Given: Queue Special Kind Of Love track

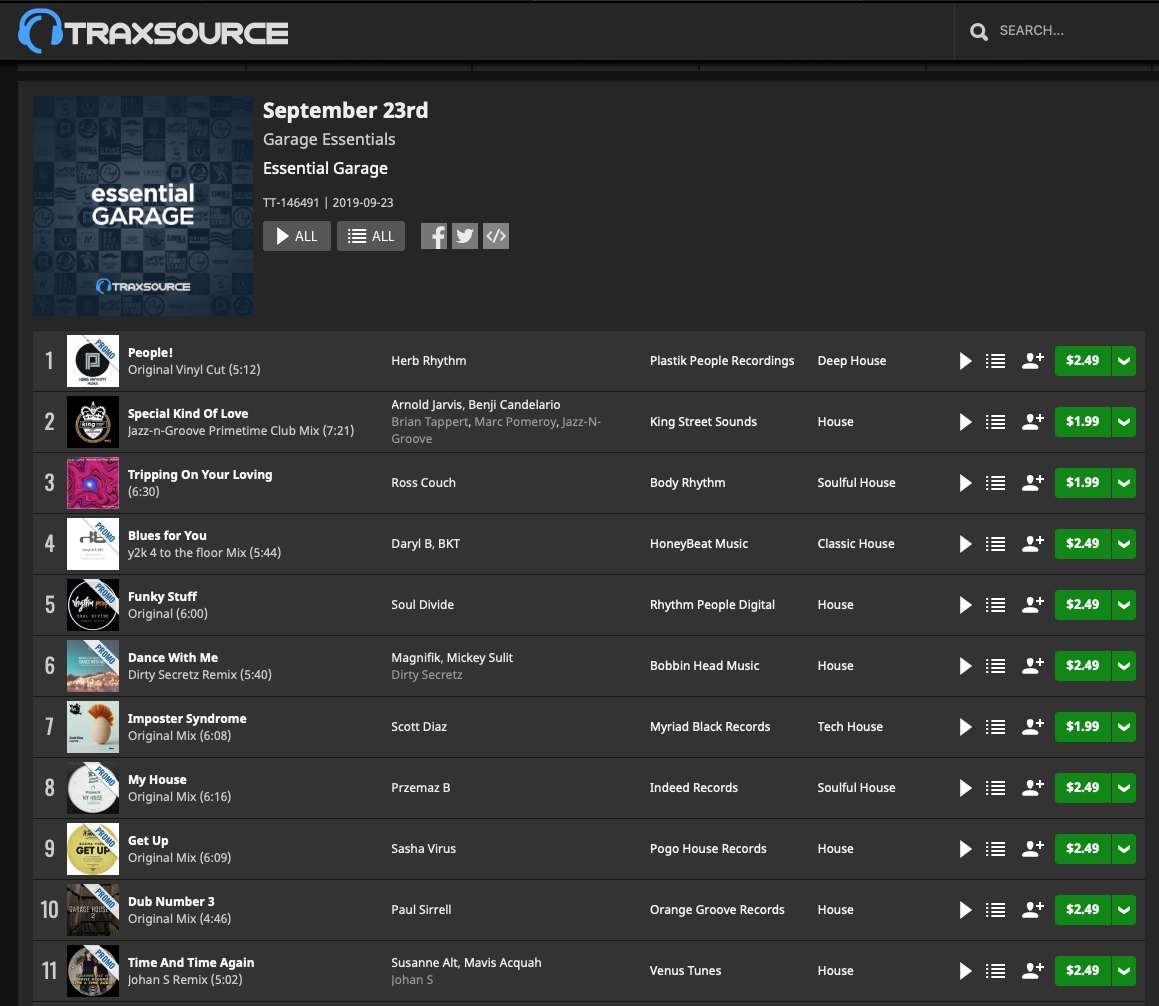Looking at the screenshot, I should 996,422.
